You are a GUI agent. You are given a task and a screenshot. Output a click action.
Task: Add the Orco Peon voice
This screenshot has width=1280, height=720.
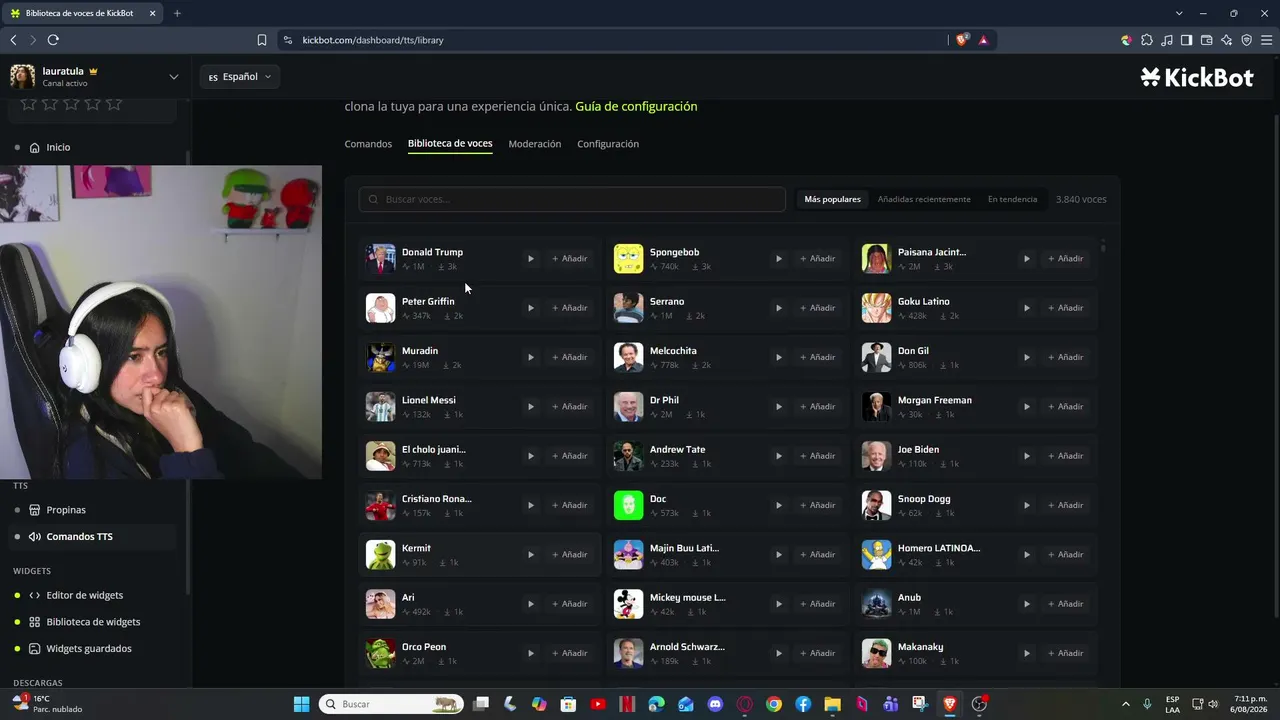pyautogui.click(x=570, y=653)
